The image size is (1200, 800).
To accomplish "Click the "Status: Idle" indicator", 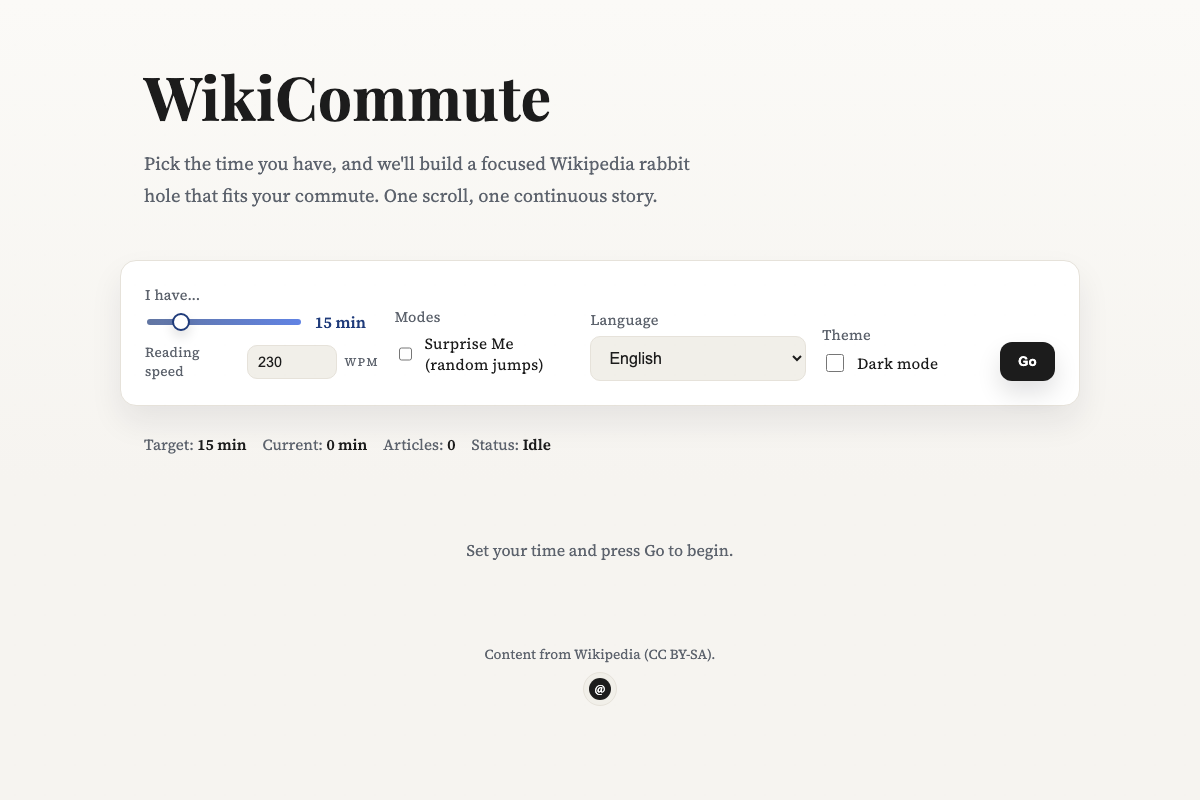I will click(511, 445).
